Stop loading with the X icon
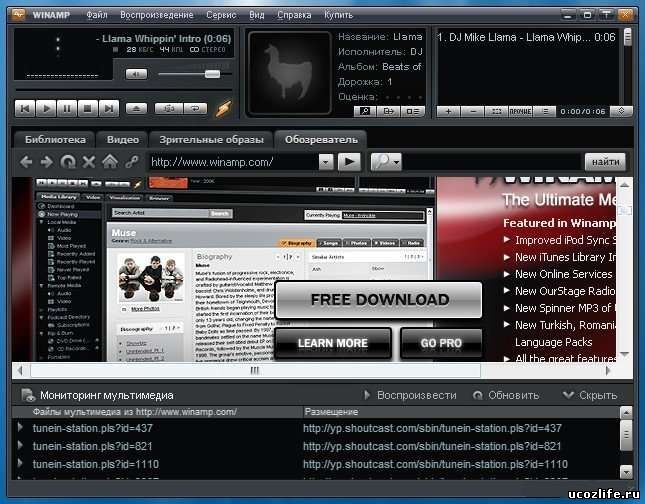 click(89, 162)
